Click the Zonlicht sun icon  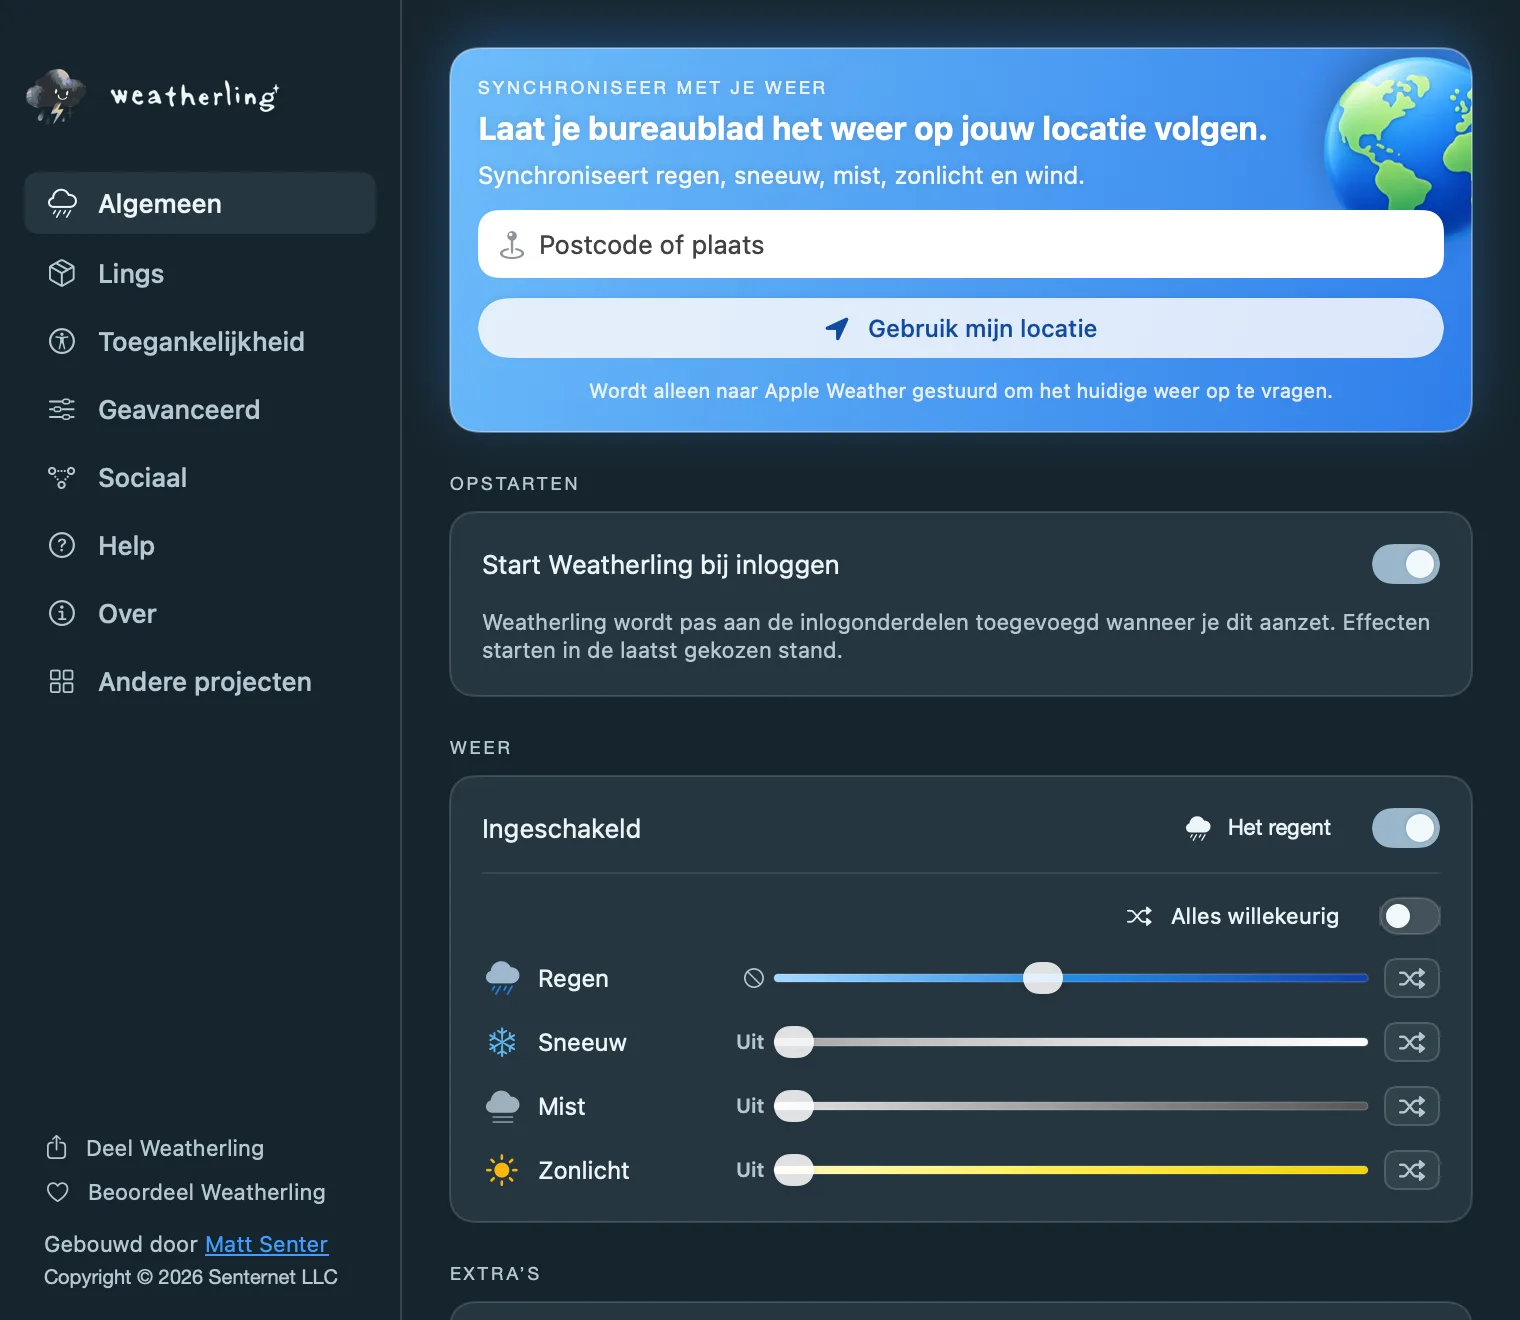point(502,1170)
